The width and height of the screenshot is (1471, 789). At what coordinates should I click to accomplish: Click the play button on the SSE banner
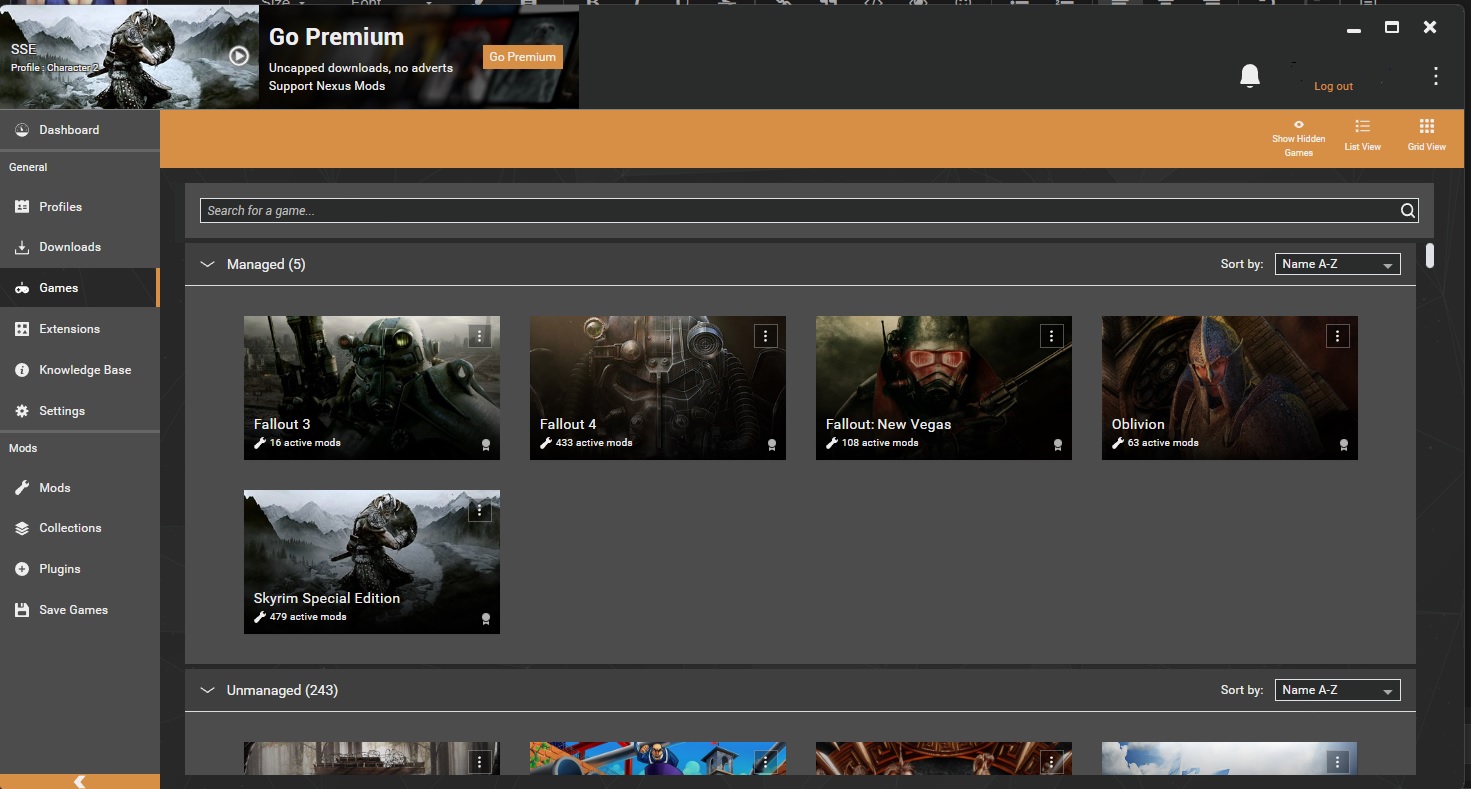click(x=238, y=56)
